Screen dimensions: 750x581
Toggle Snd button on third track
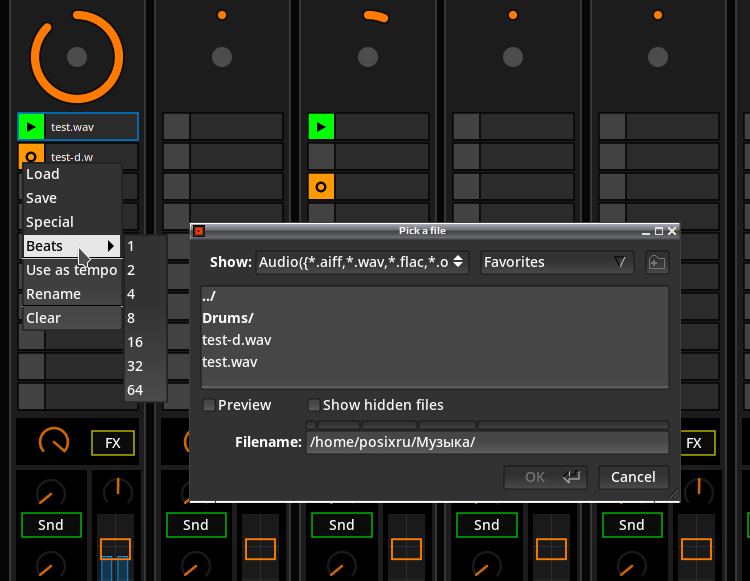point(342,525)
